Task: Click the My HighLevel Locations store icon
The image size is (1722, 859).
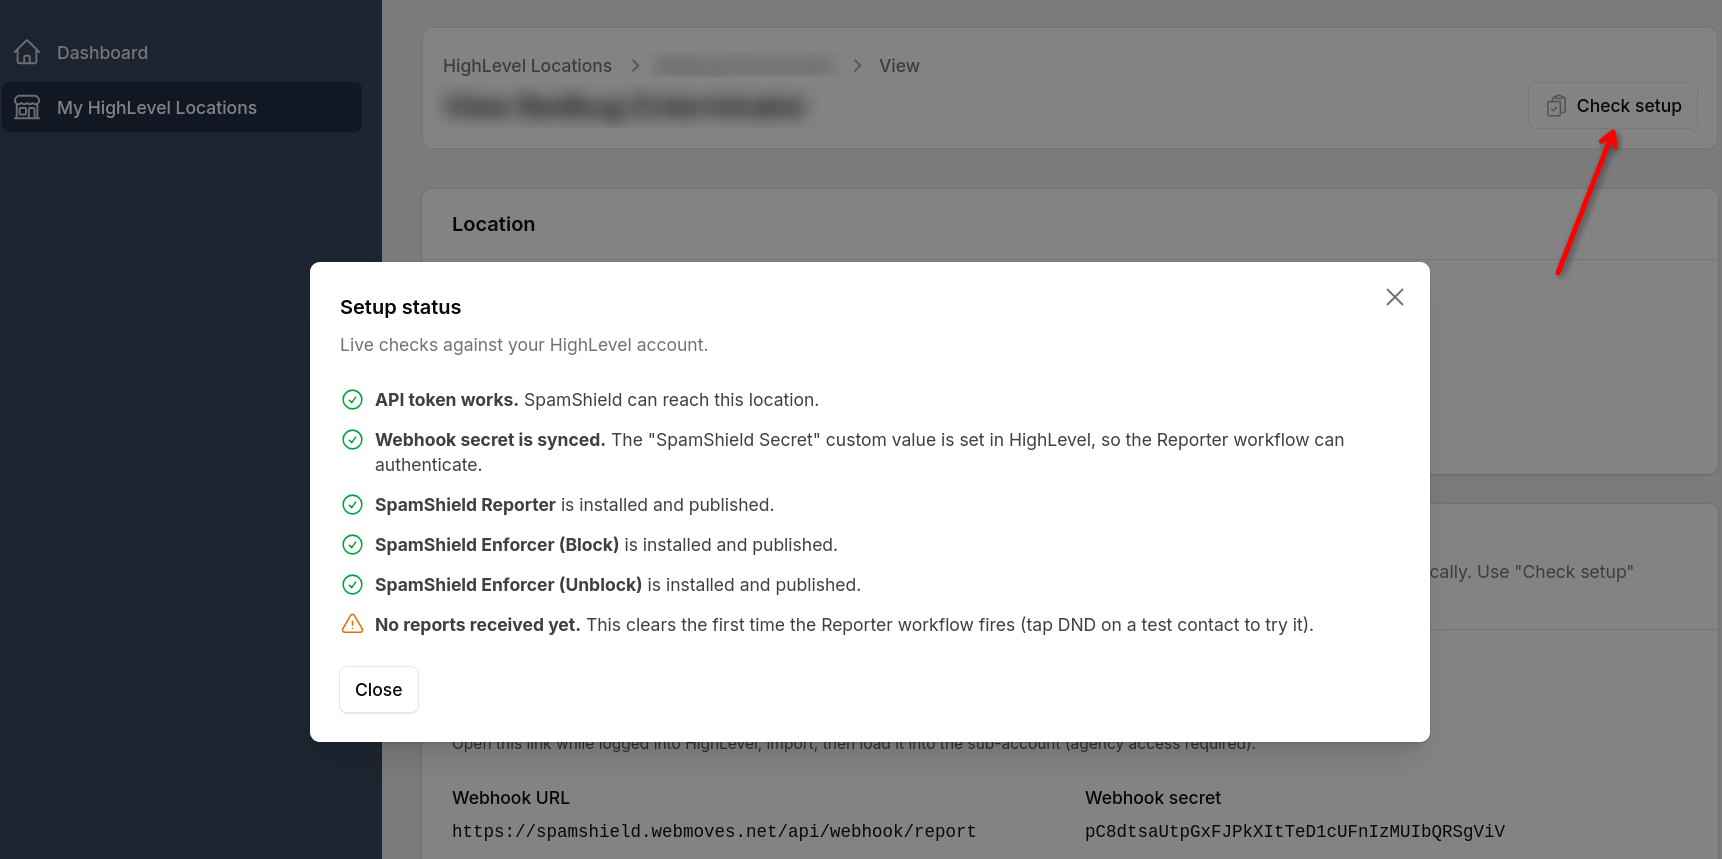Action: point(27,107)
